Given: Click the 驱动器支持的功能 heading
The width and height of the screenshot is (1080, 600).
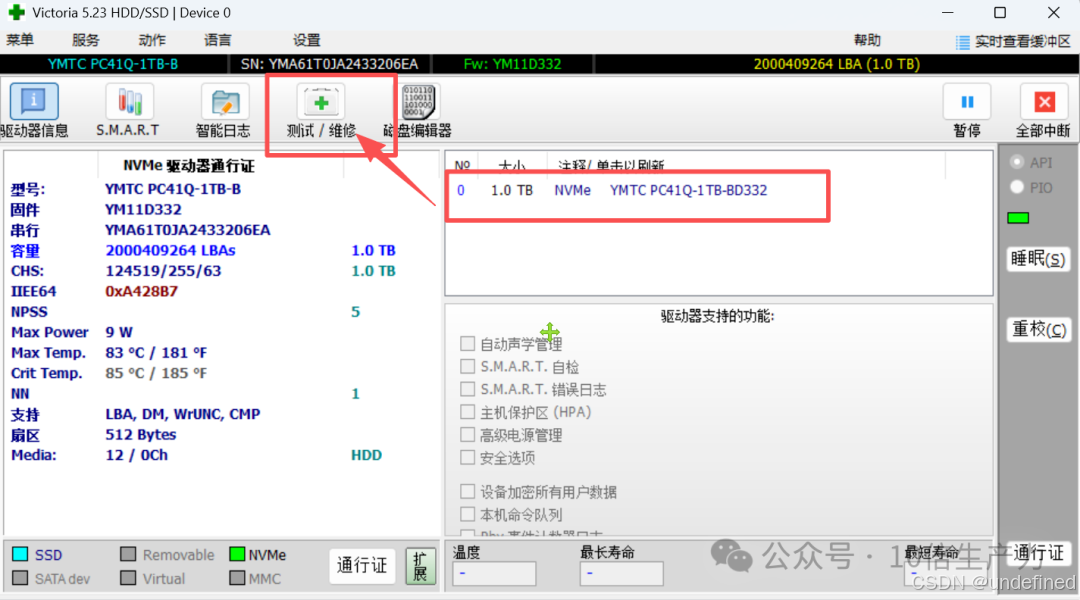Looking at the screenshot, I should [x=718, y=316].
